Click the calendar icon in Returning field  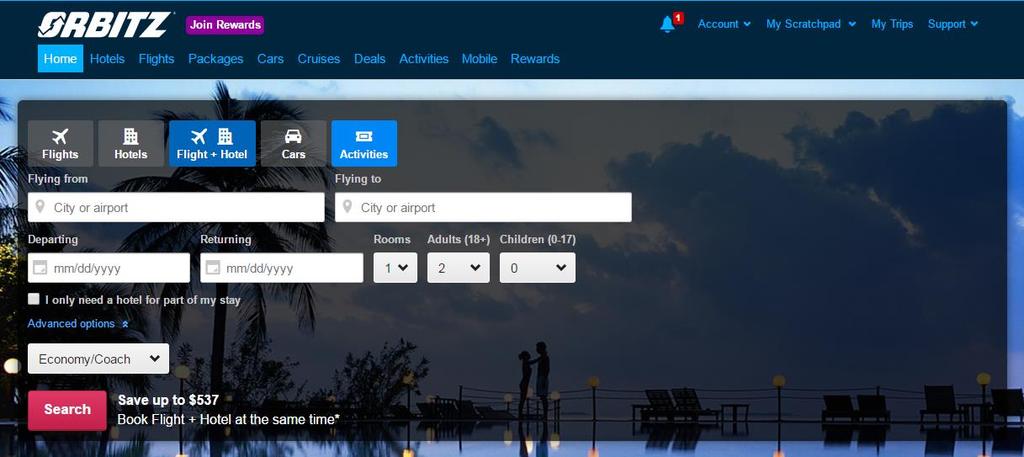(212, 268)
